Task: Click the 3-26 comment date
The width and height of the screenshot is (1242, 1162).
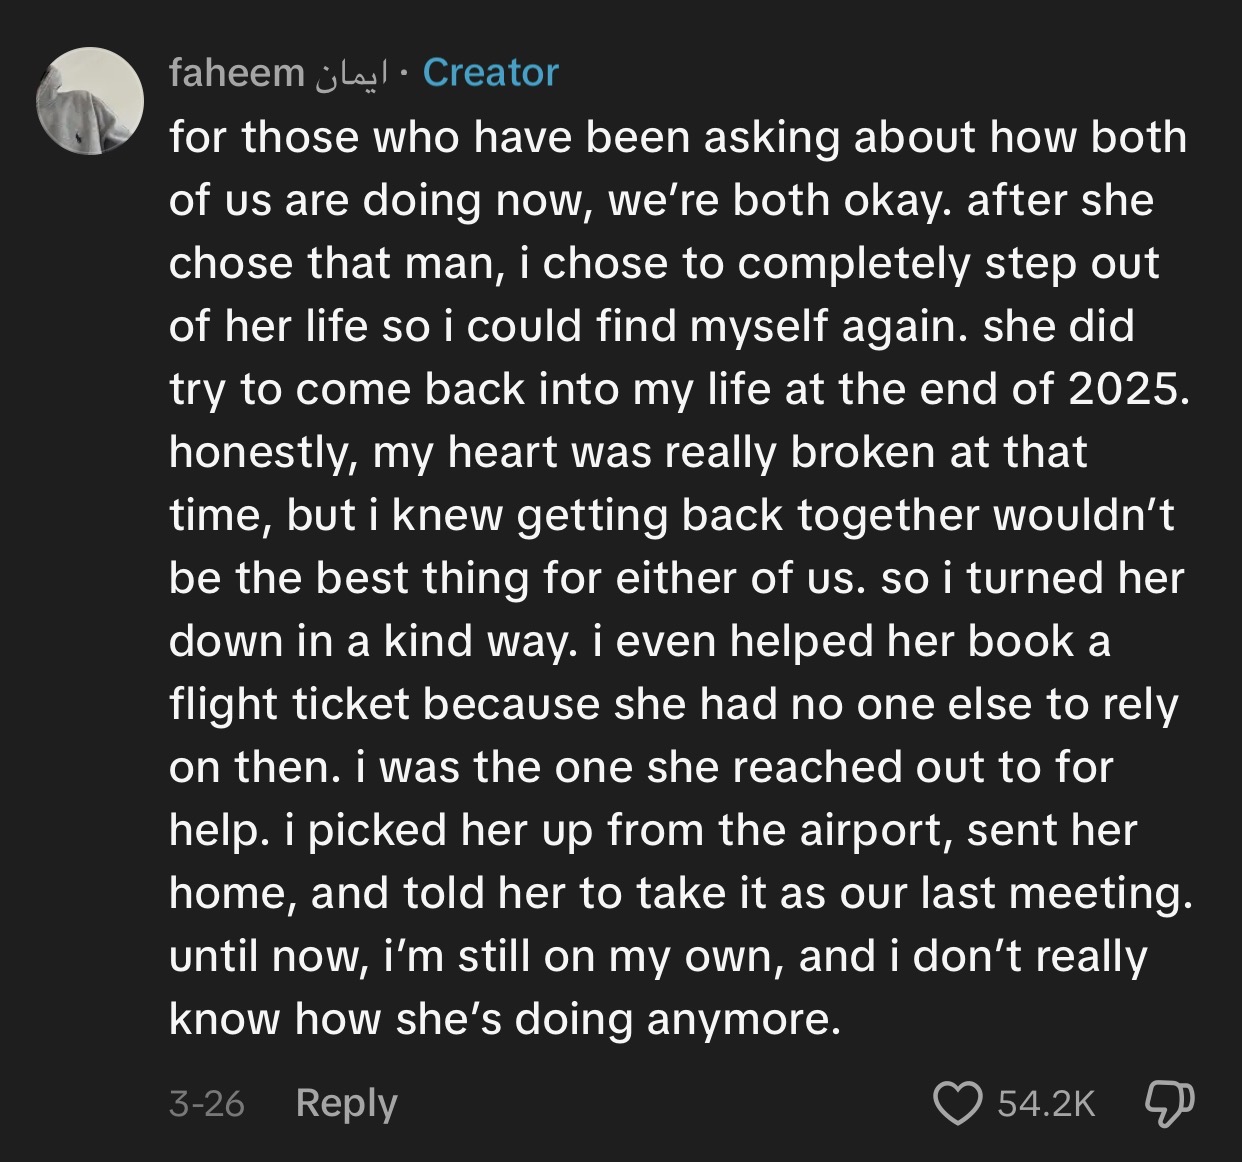Action: pos(207,1103)
